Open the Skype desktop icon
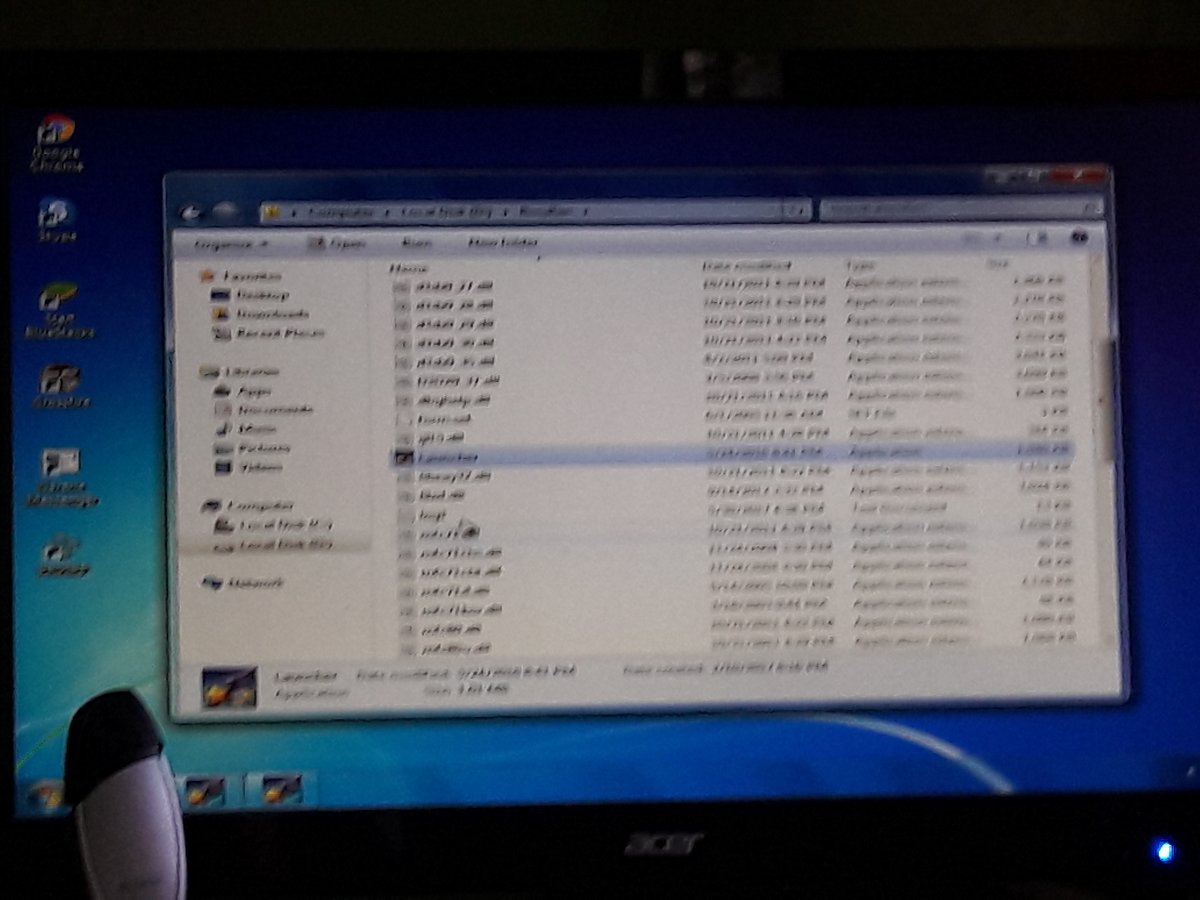The image size is (1200, 900). coord(56,220)
